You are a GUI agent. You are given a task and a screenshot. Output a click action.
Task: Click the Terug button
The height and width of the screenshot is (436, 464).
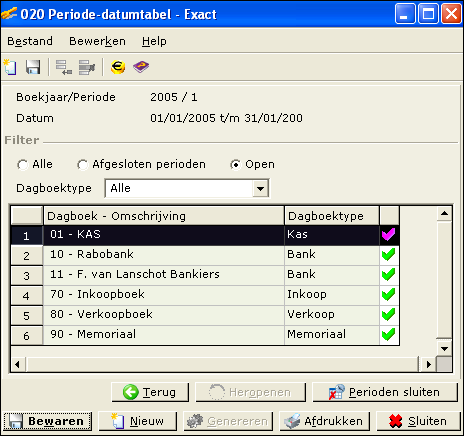[150, 392]
